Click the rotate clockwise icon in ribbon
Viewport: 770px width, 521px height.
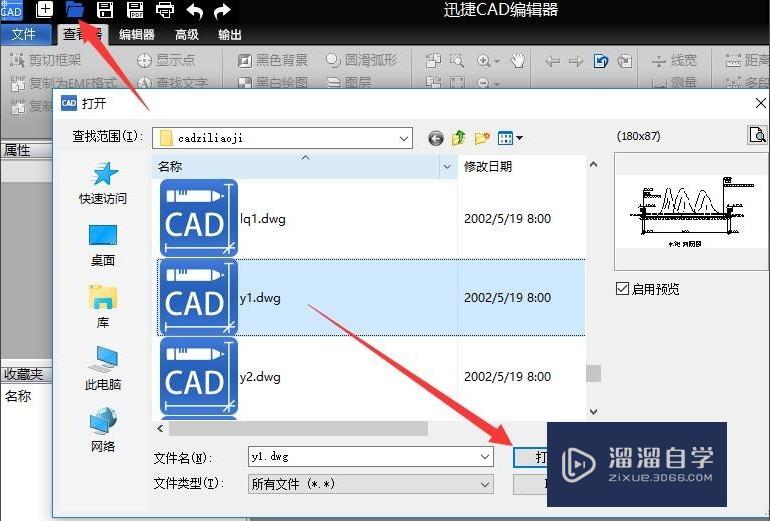pyautogui.click(x=625, y=61)
